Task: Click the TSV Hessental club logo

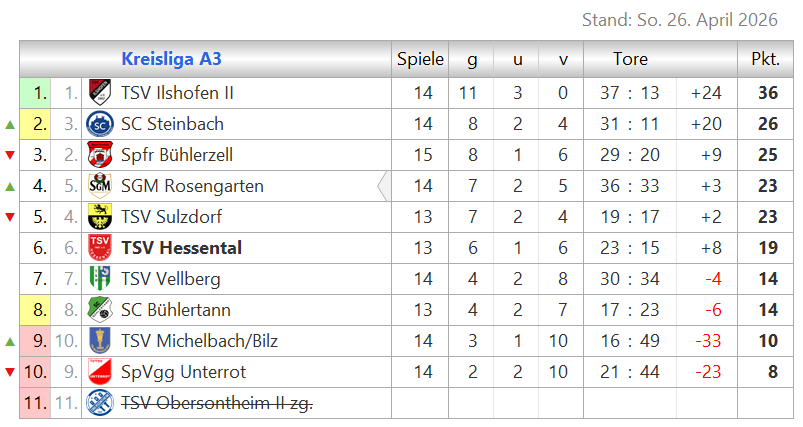Action: click(x=99, y=248)
